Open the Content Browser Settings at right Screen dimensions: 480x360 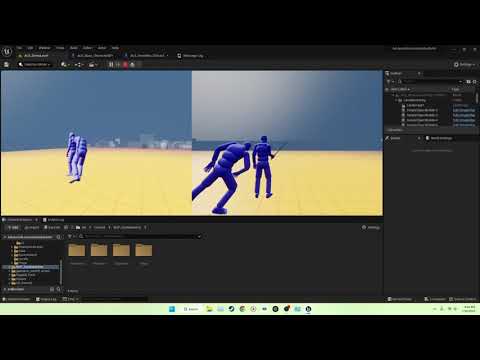tap(371, 227)
